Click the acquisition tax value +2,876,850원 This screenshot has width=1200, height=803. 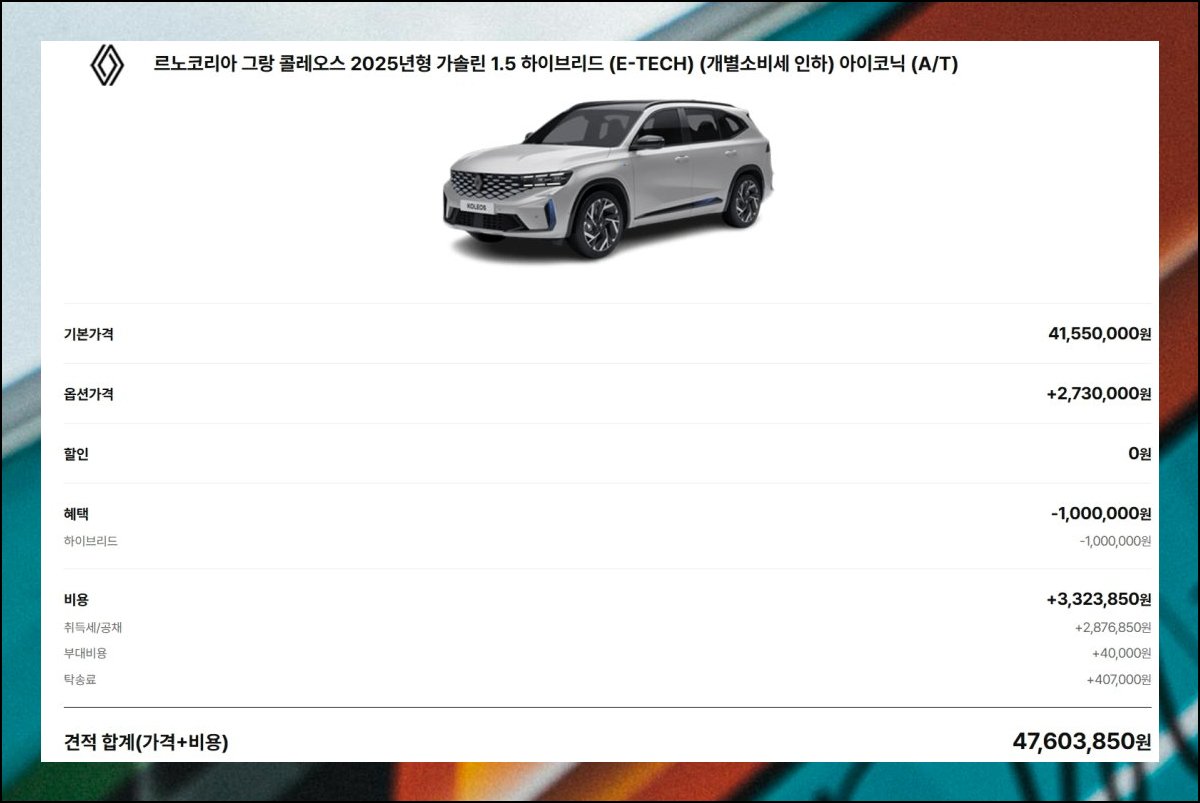tap(1113, 628)
